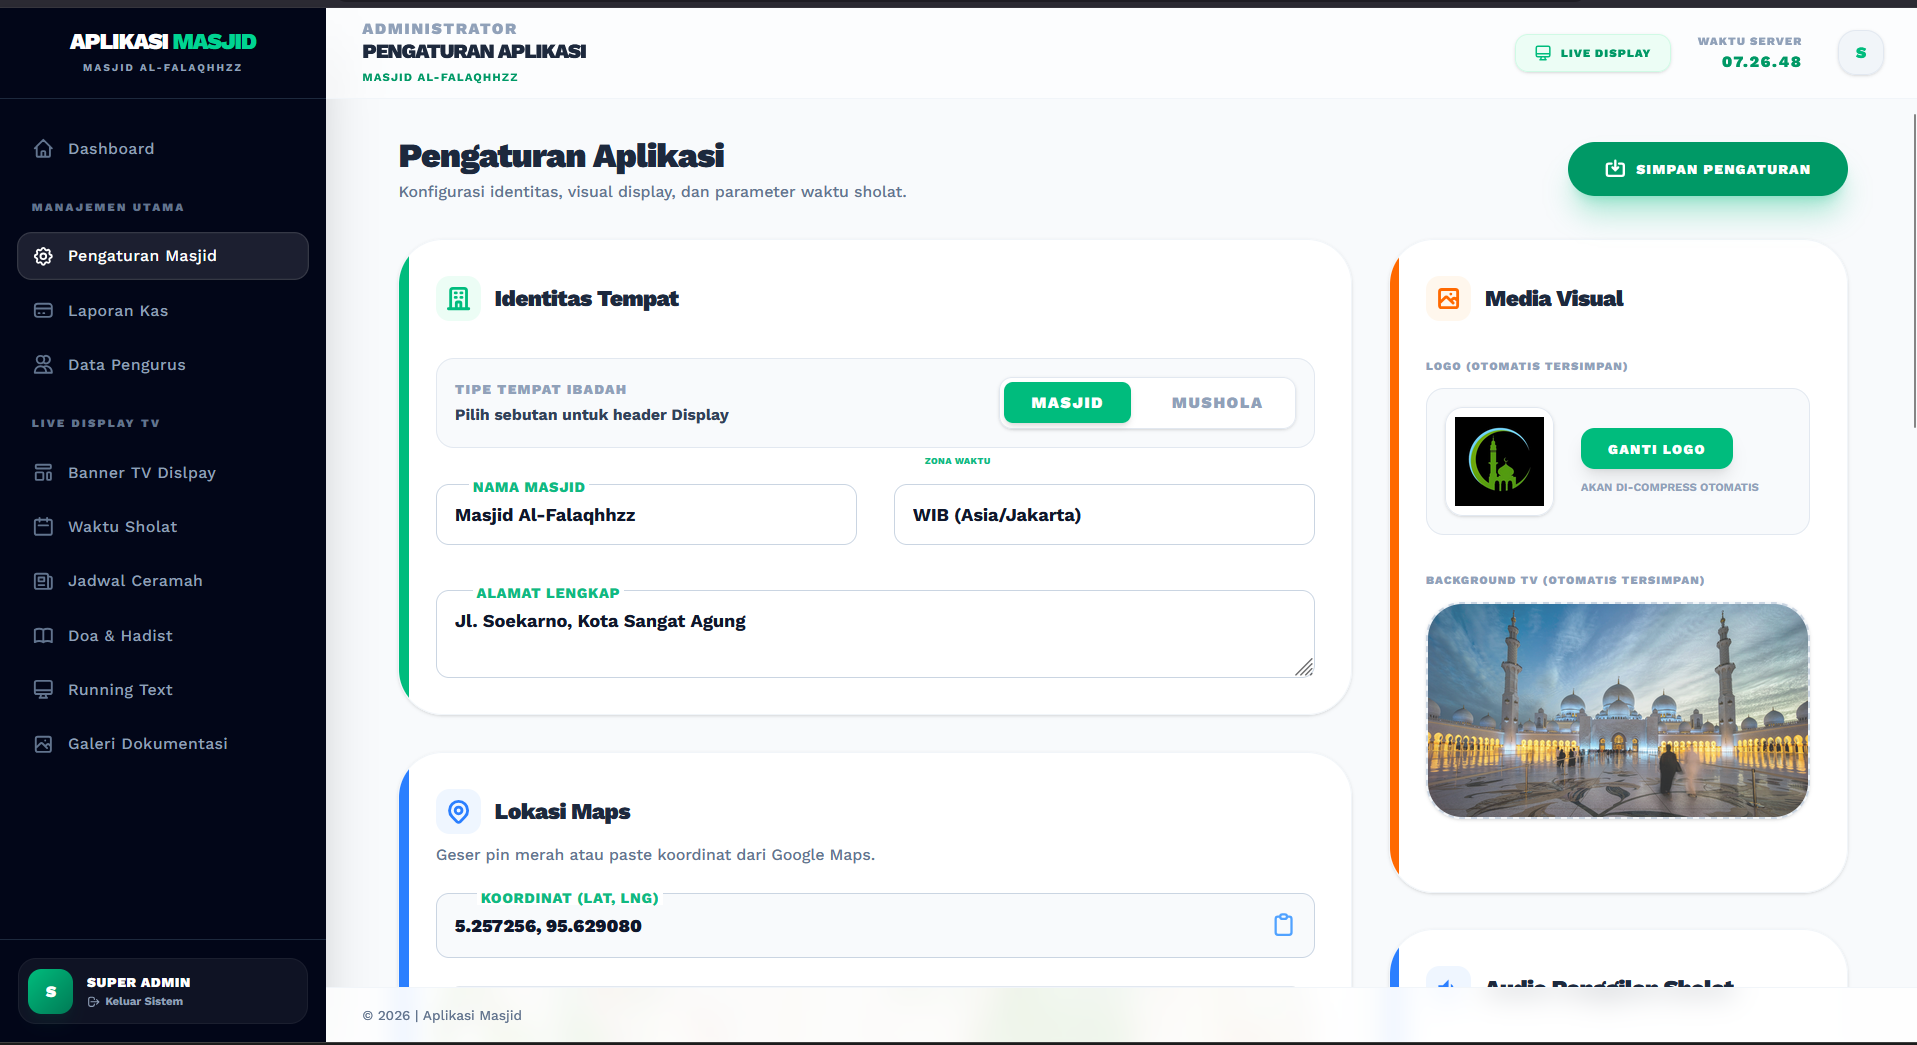Image resolution: width=1917 pixels, height=1045 pixels.
Task: Click Keluar Sistem logout link
Action: point(135,1001)
